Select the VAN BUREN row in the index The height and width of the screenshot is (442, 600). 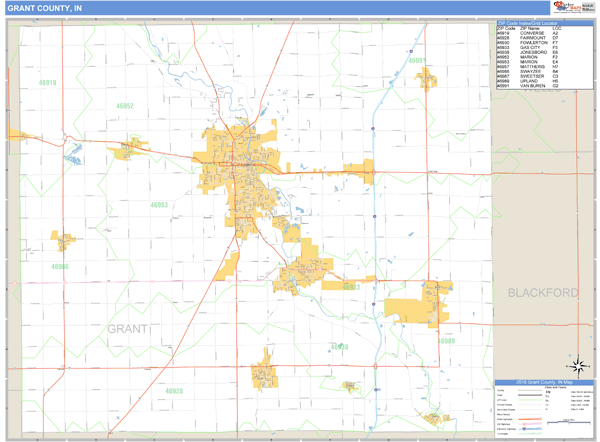pyautogui.click(x=528, y=86)
